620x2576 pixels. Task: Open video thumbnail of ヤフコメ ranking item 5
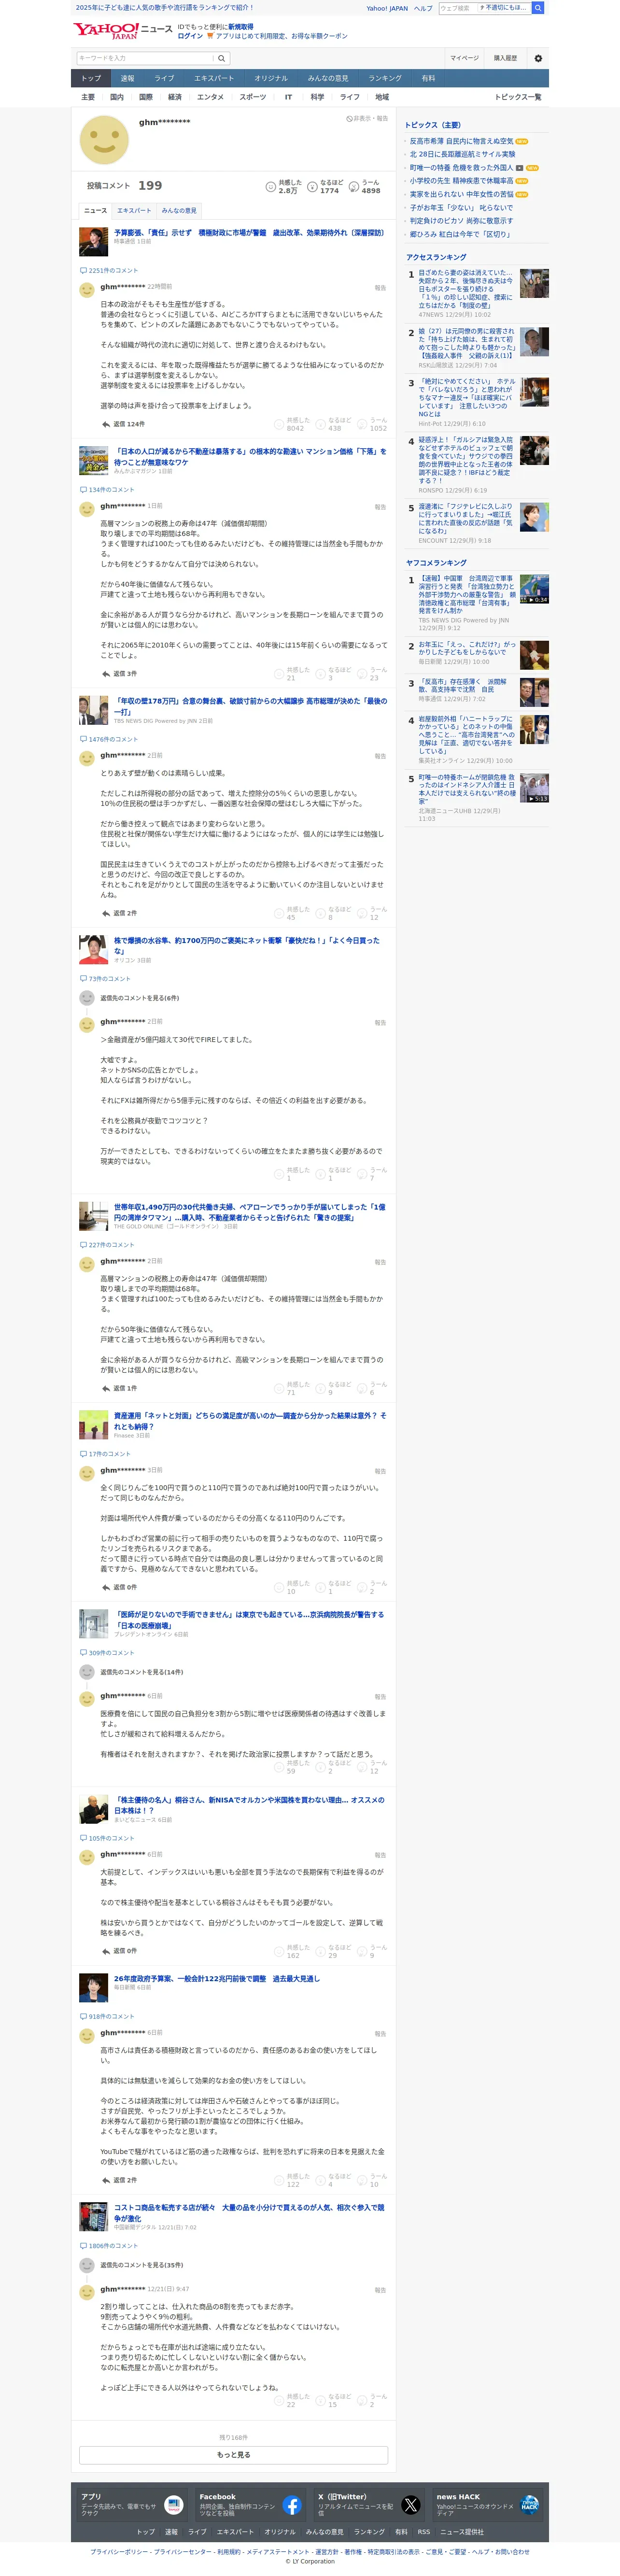coord(534,788)
